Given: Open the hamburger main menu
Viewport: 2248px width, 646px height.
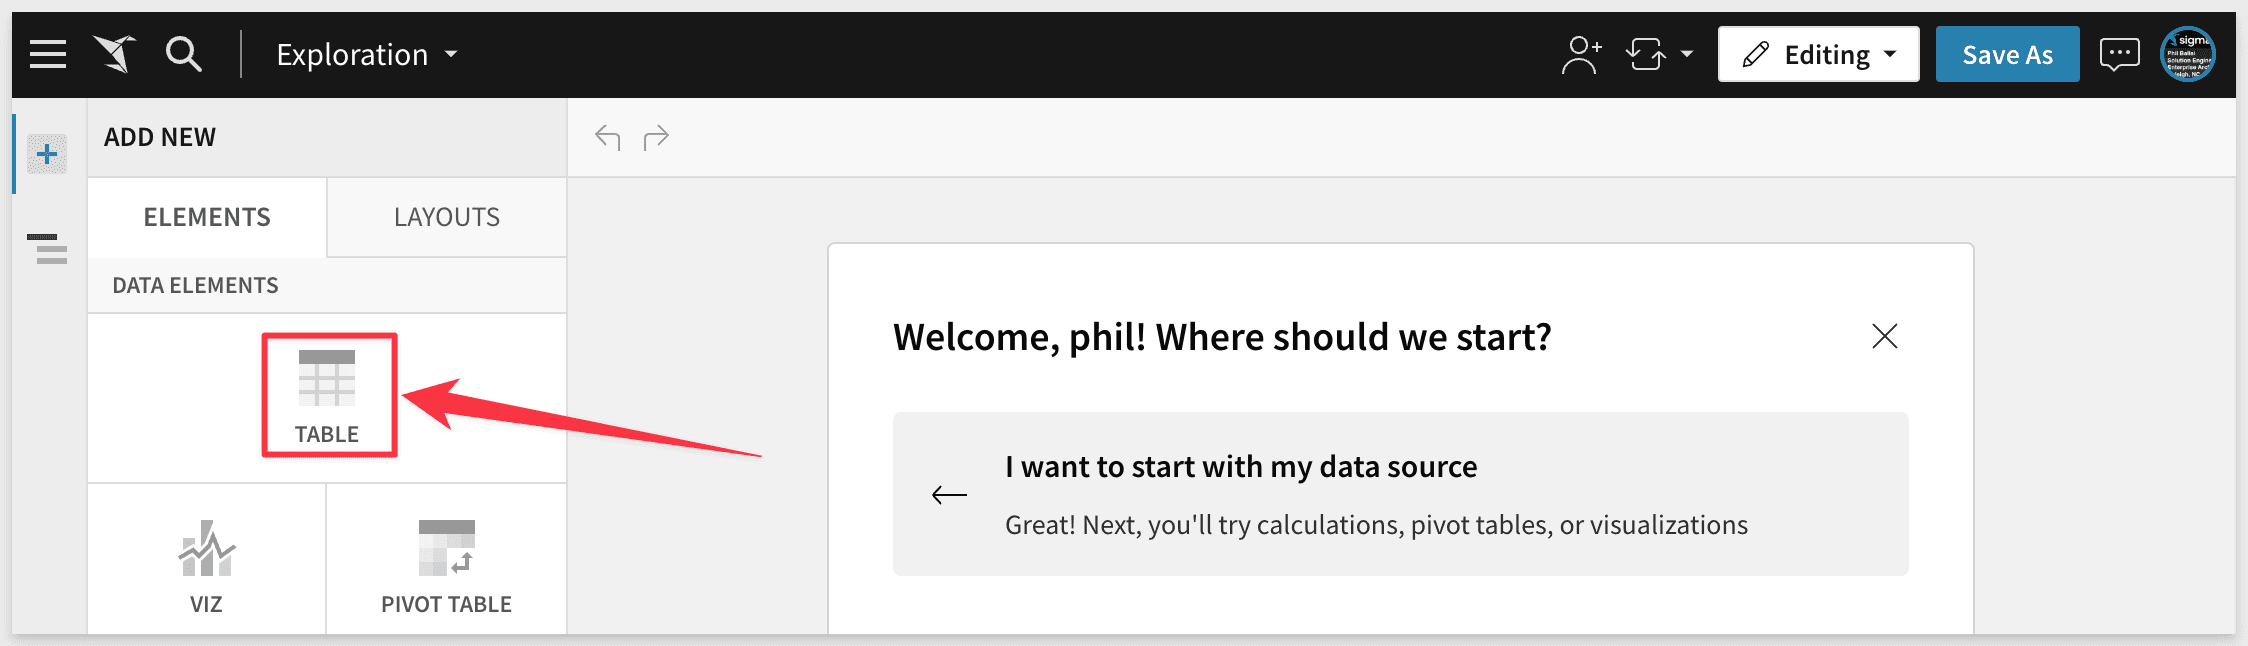Looking at the screenshot, I should click(x=48, y=54).
